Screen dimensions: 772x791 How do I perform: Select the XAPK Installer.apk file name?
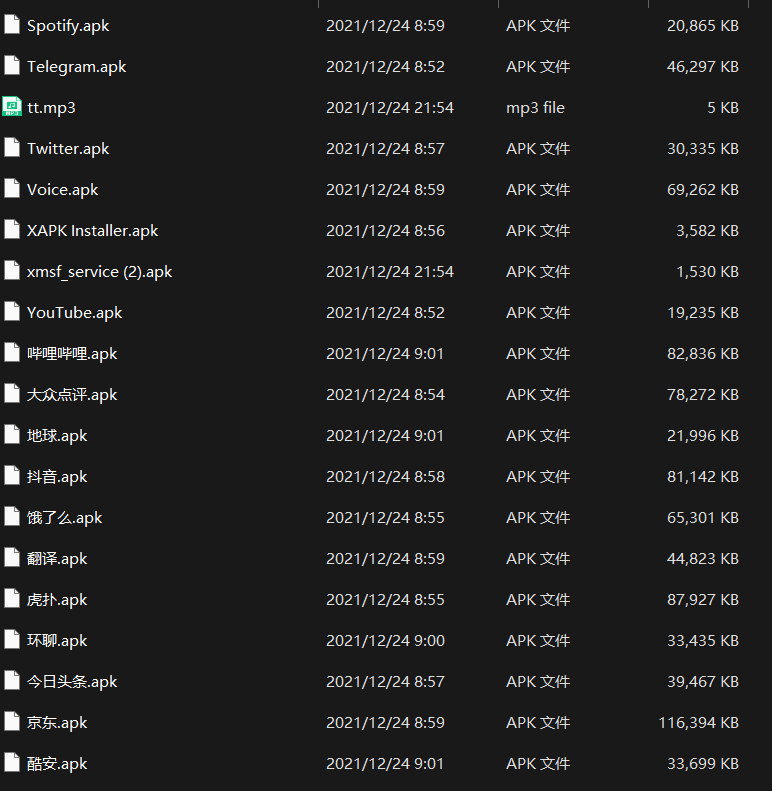[92, 230]
